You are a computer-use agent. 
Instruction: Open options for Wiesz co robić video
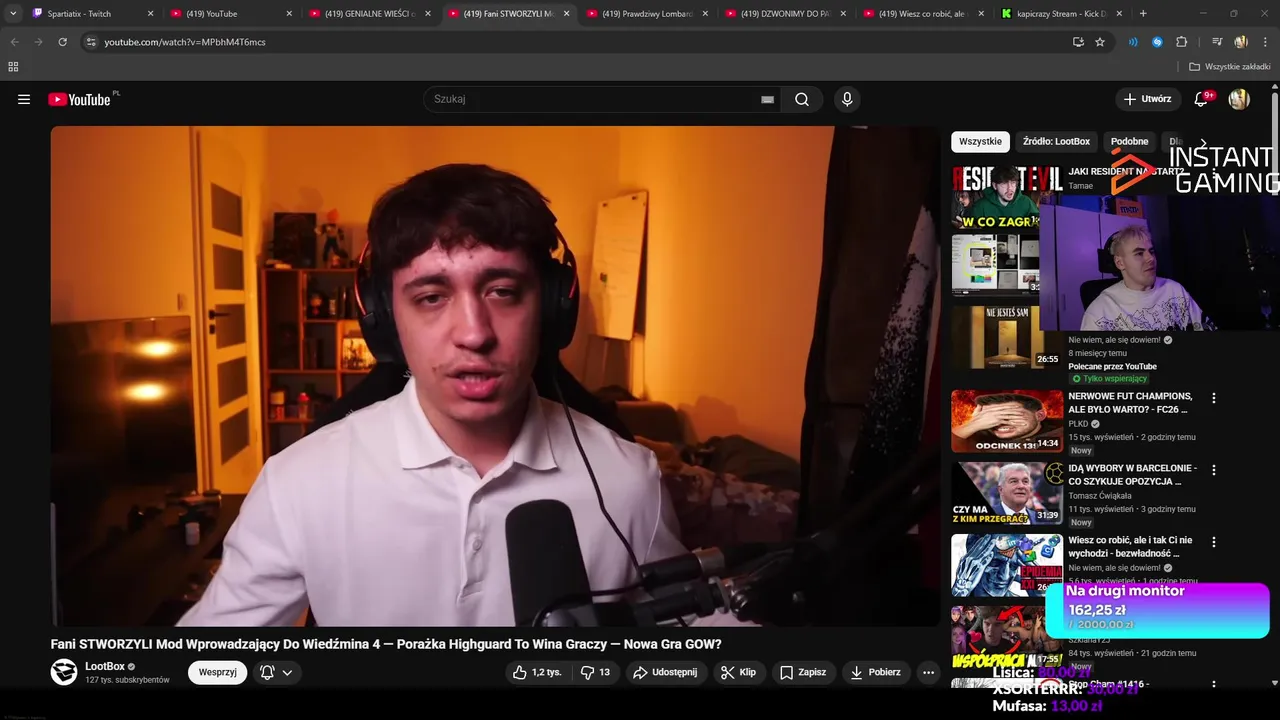click(1214, 542)
